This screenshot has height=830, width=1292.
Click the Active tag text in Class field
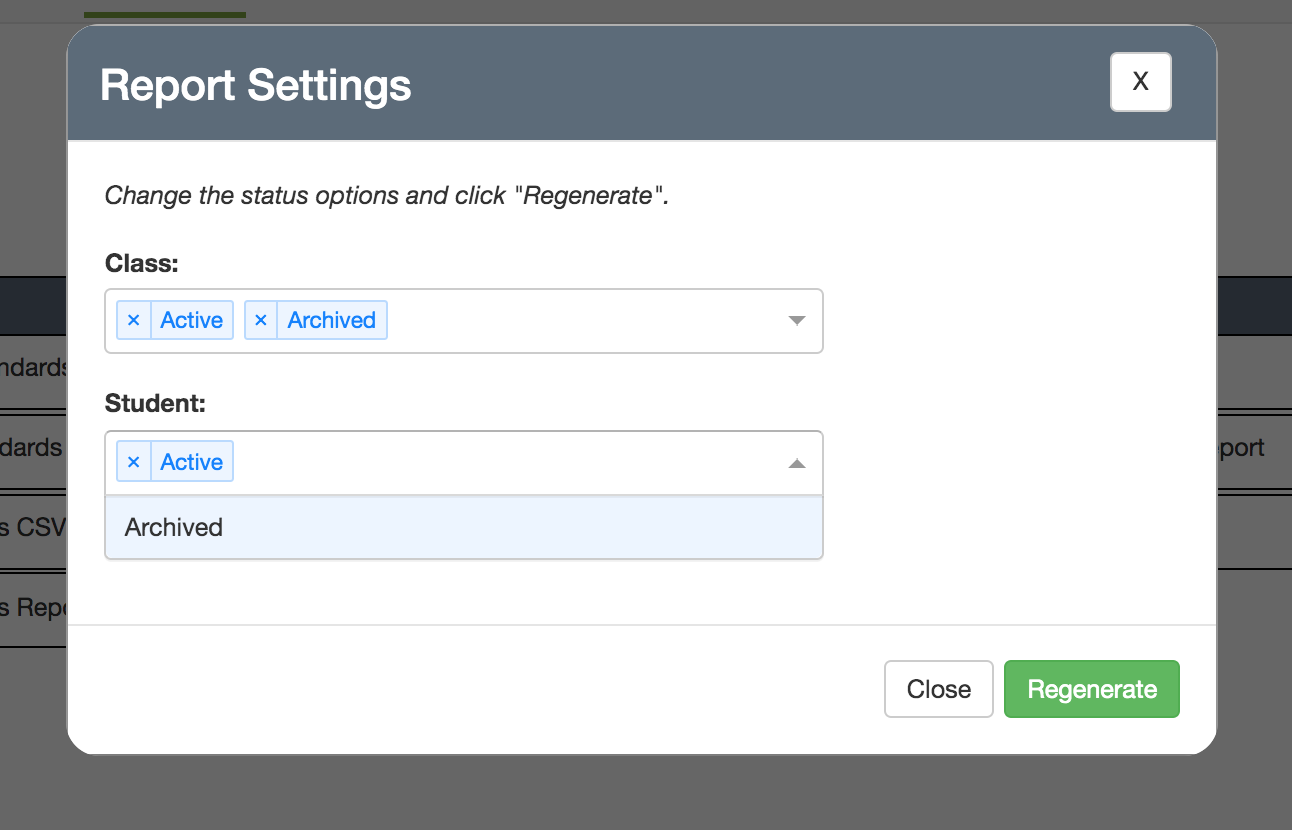(191, 321)
